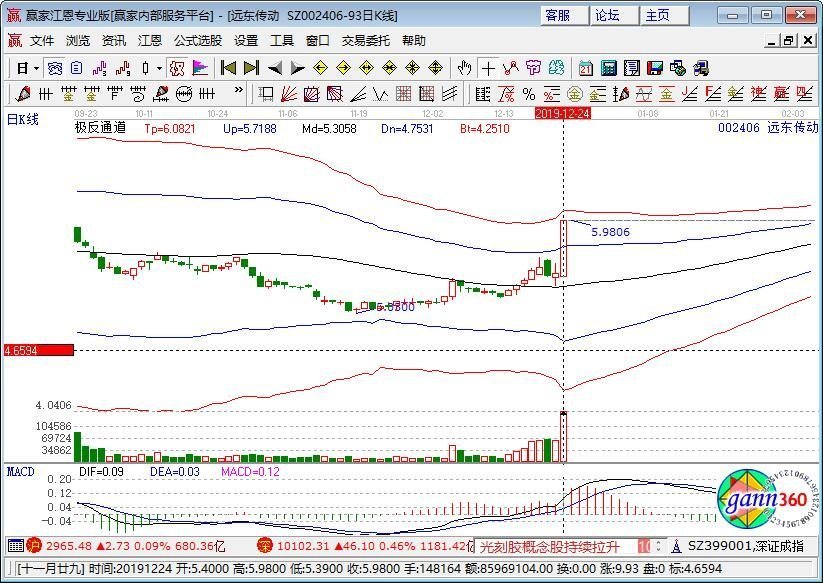Click the 光刻胶概念股持续拉升 news ticker
The width and height of the screenshot is (823, 583).
(x=549, y=547)
